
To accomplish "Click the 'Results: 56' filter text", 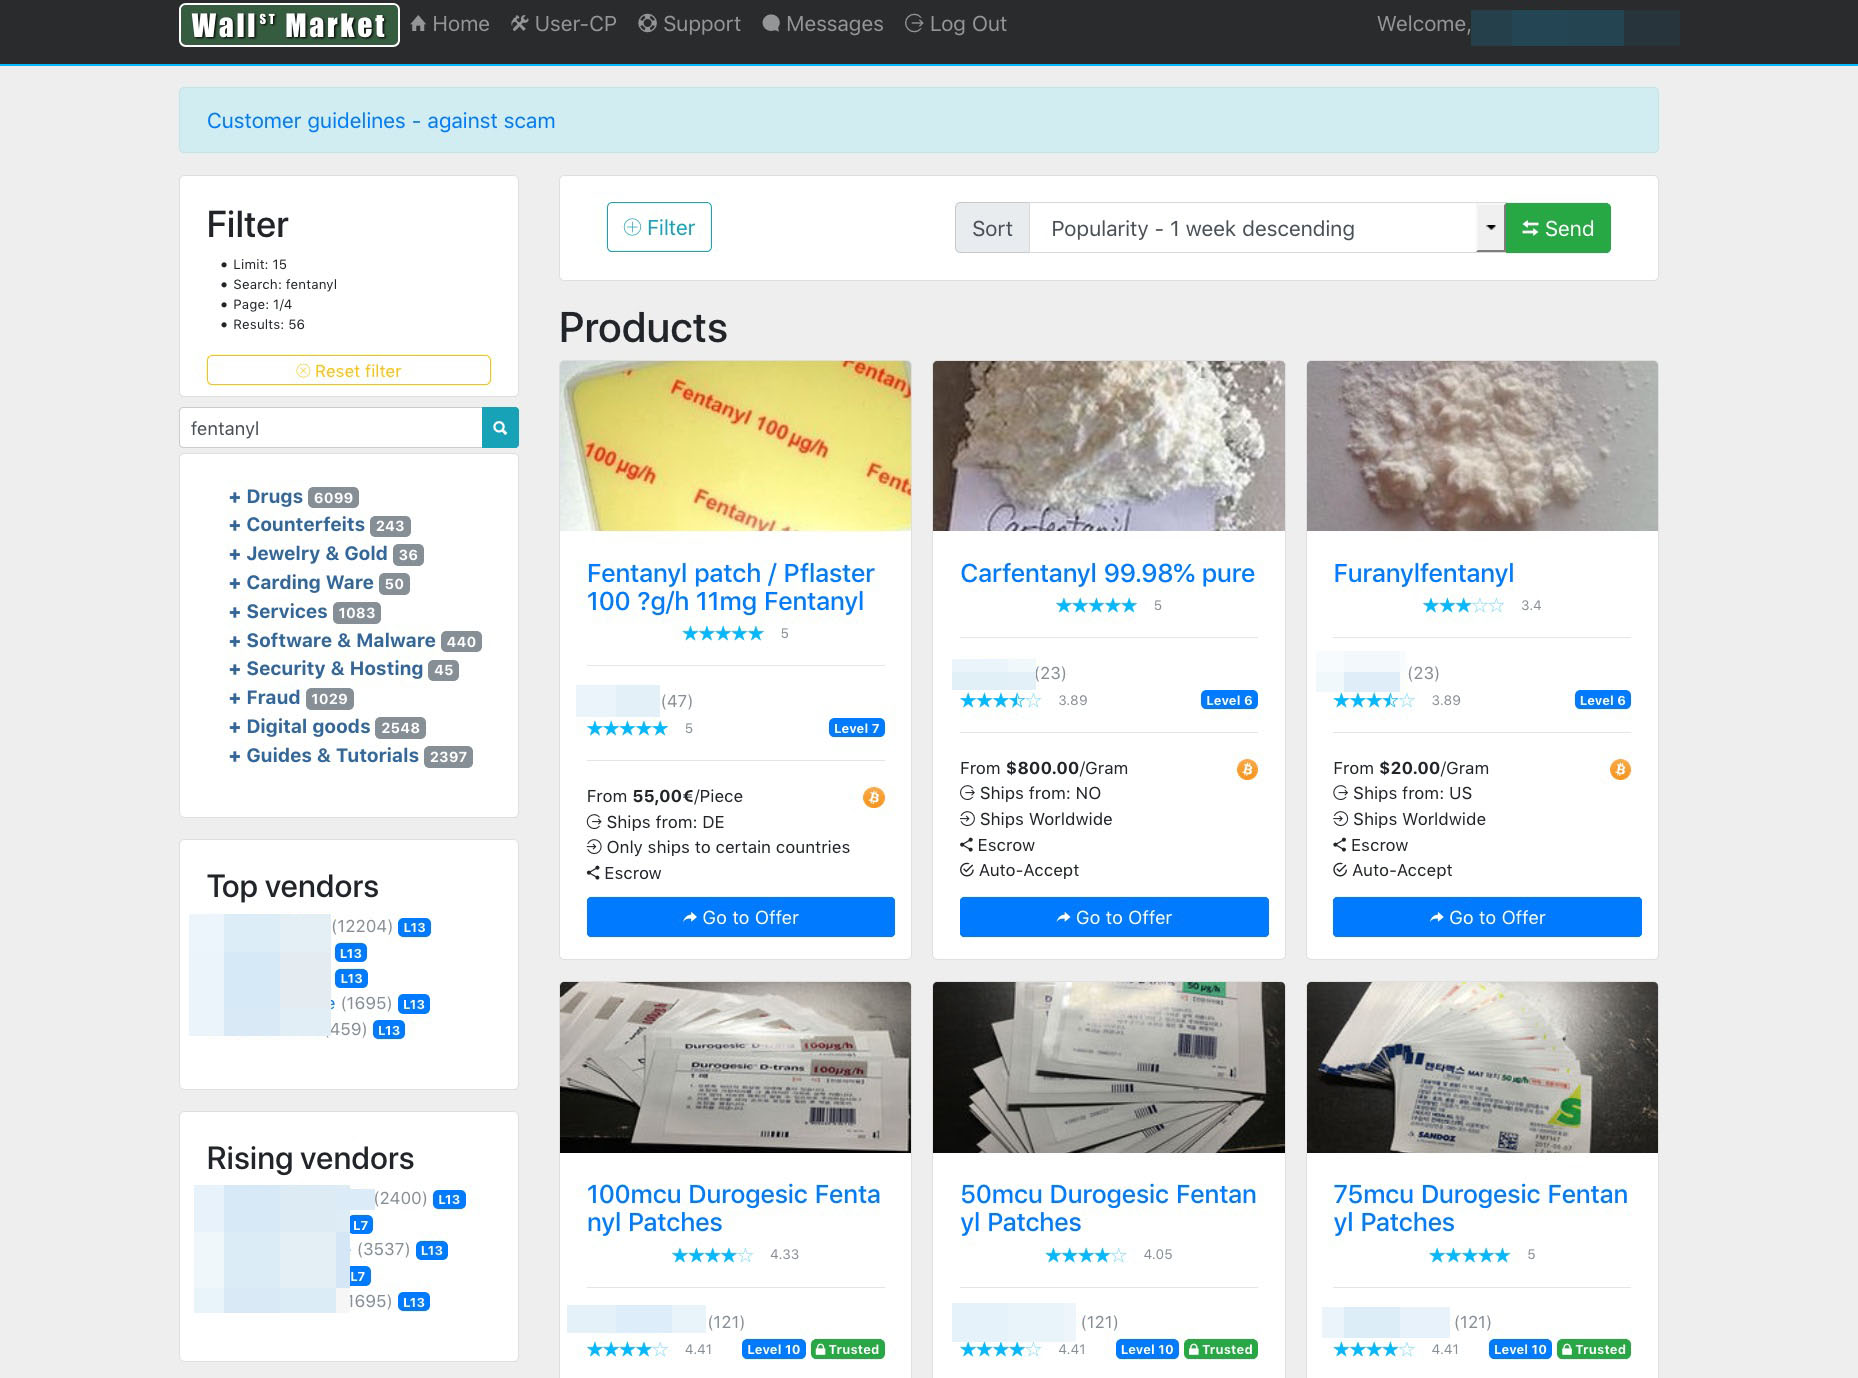I will click(x=269, y=324).
